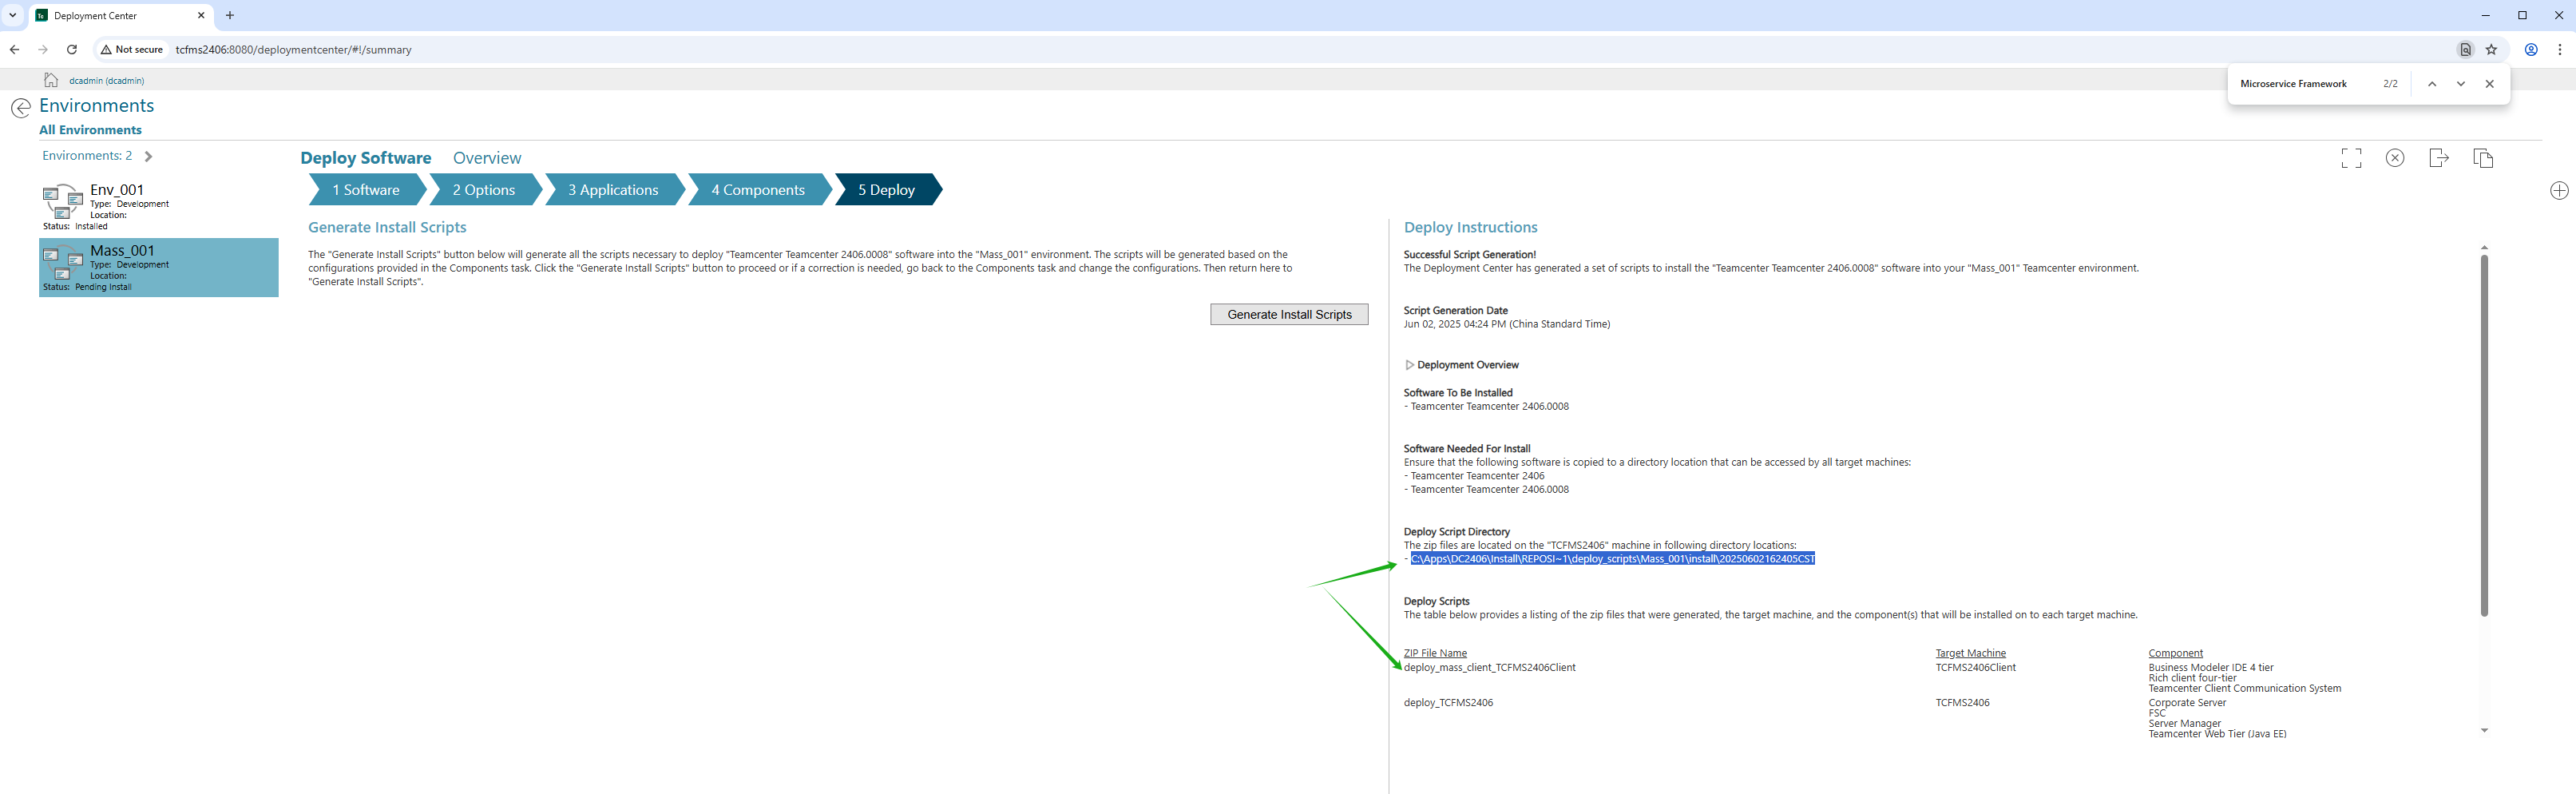This screenshot has width=2576, height=794.
Task: Open the Chrome three-dot menu
Action: [2560, 49]
